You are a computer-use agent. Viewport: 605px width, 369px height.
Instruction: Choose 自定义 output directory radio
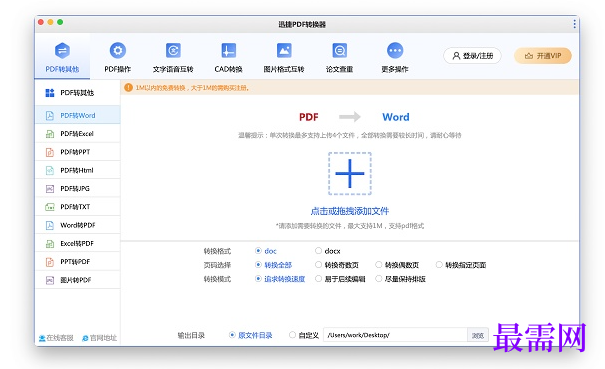click(x=292, y=335)
